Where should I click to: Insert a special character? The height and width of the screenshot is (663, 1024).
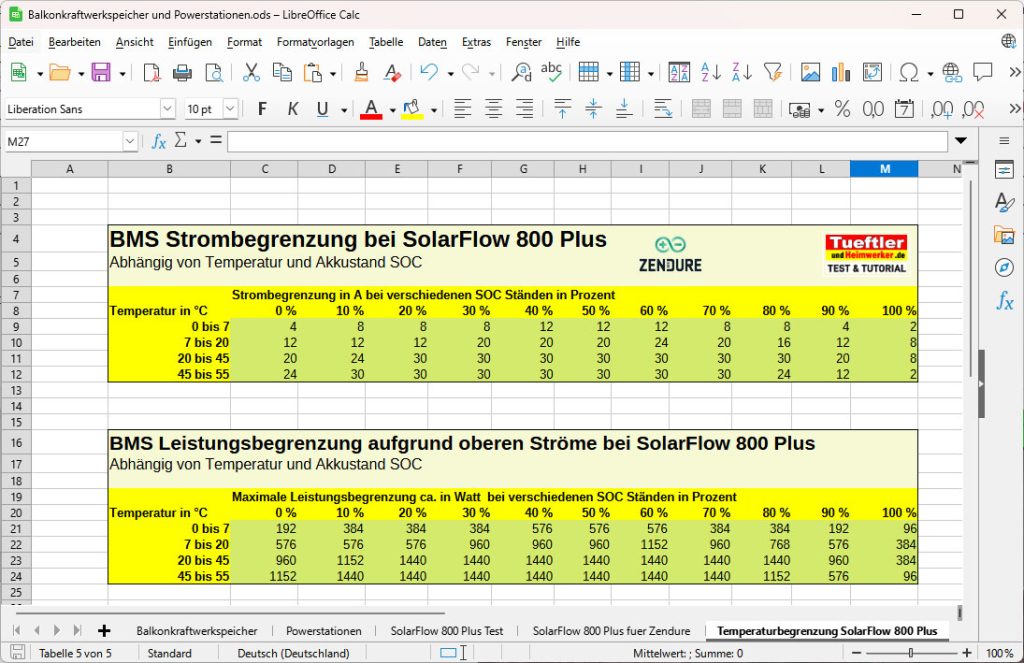tap(907, 74)
